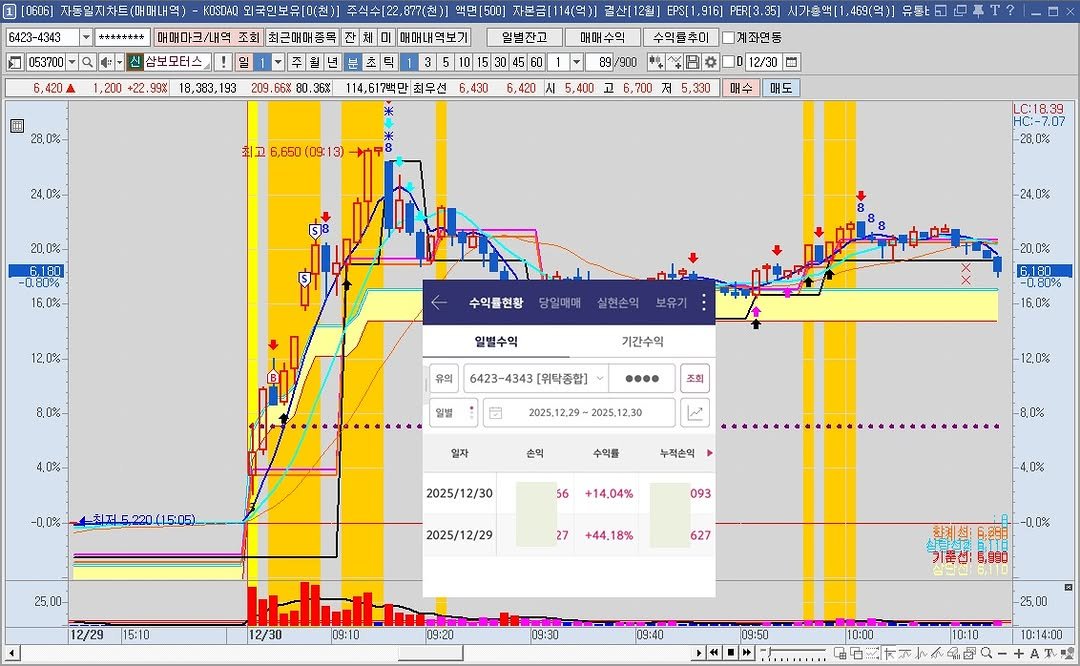Screen dimensions: 1080x666
Task: Click the profit trend graph icon
Action: [694, 412]
